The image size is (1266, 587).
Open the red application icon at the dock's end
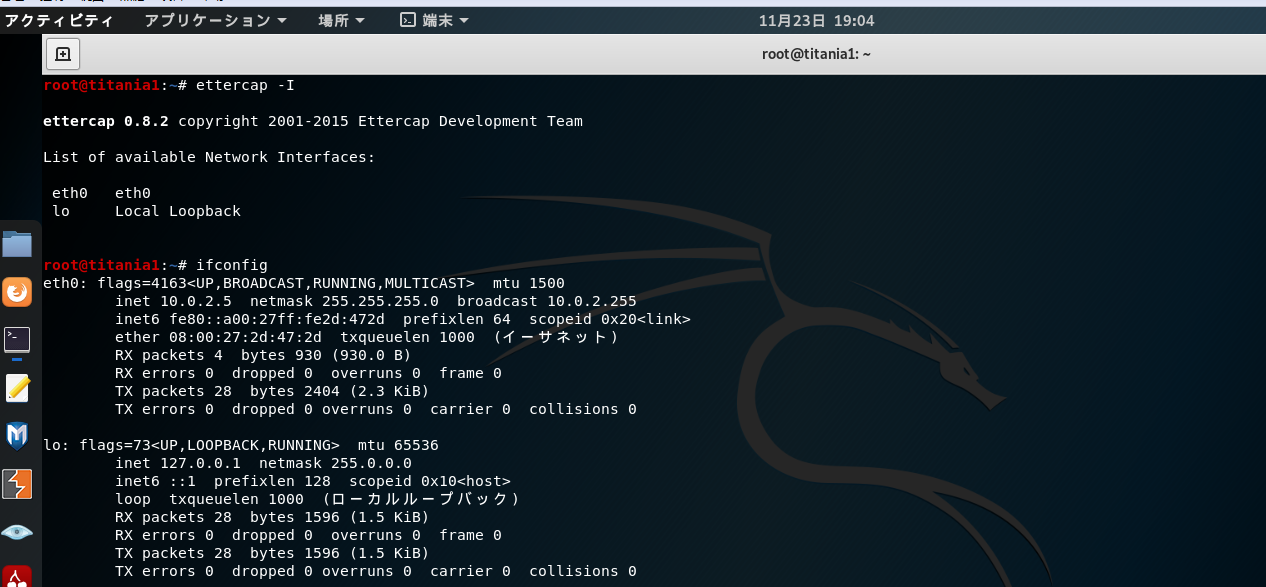(17, 576)
